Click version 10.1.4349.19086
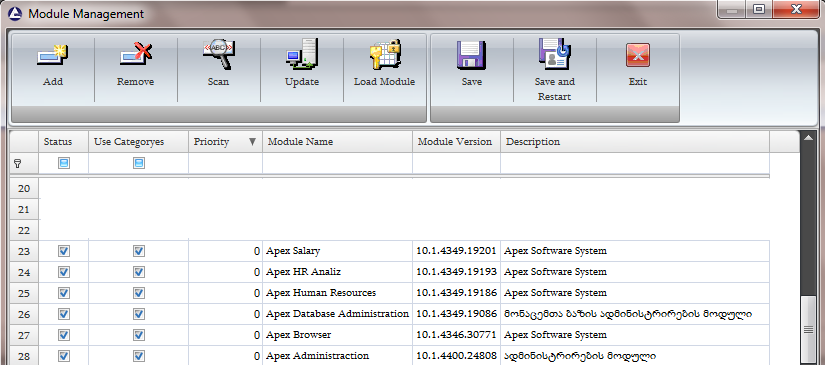Image resolution: width=825 pixels, height=365 pixels. point(456,314)
